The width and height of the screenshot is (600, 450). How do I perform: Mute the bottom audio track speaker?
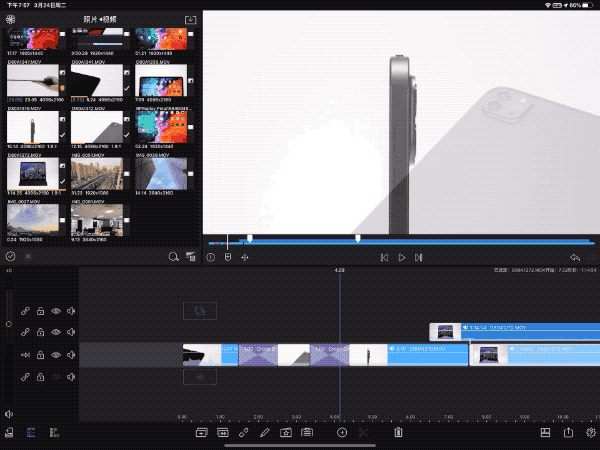click(71, 377)
